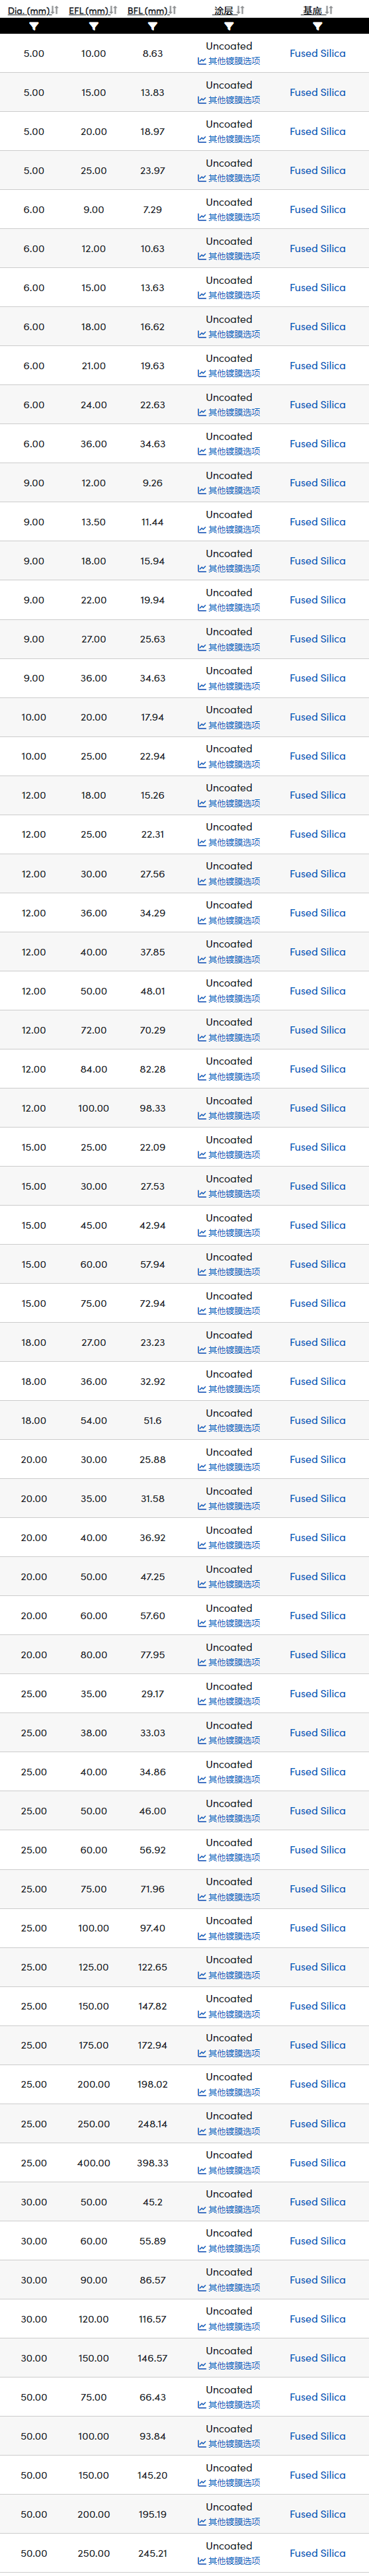Click chart icon in 25.00 dia, 400.00 EFL row
369x2576 pixels.
[202, 2170]
